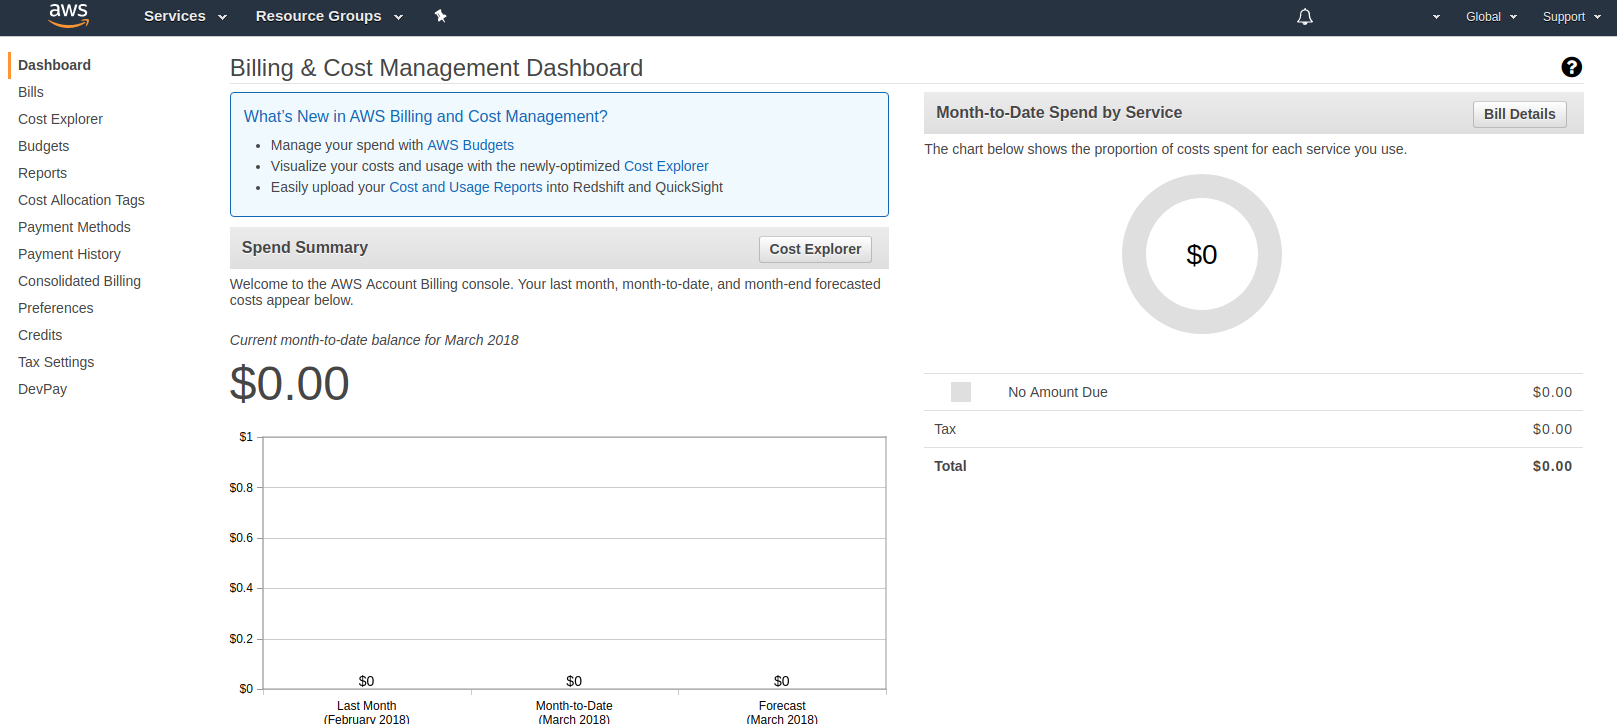
Task: Click the $0.8 chart axis value
Action: pyautogui.click(x=241, y=488)
